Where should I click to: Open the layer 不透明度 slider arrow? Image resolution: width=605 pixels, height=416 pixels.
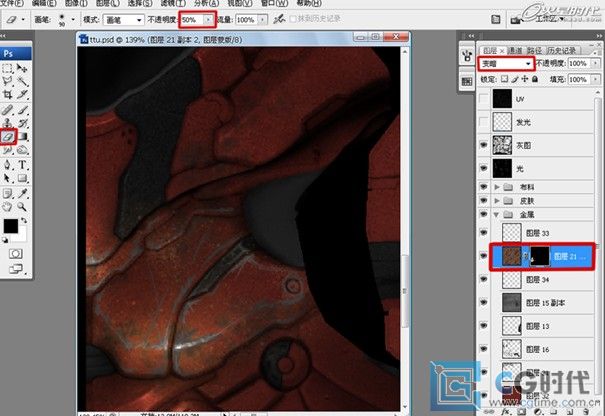[595, 63]
